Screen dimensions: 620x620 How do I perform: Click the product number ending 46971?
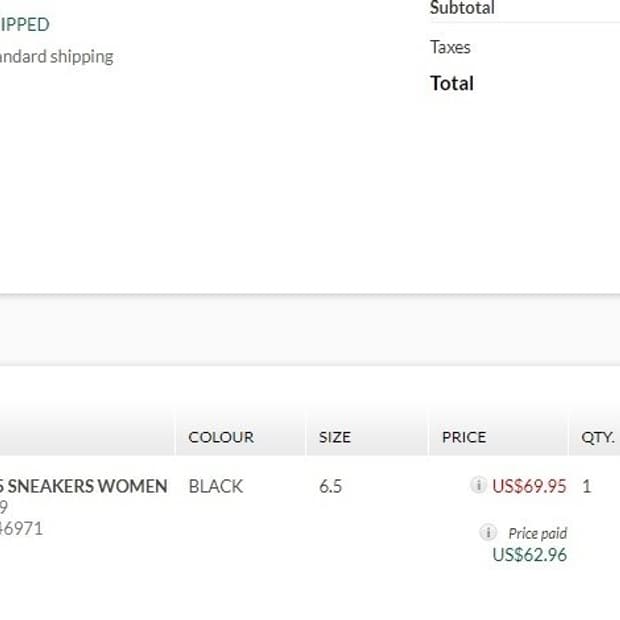21,528
